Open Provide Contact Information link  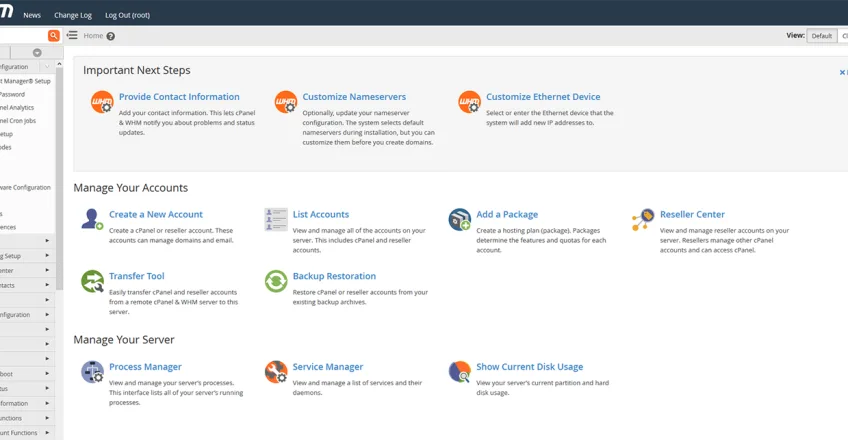click(179, 97)
